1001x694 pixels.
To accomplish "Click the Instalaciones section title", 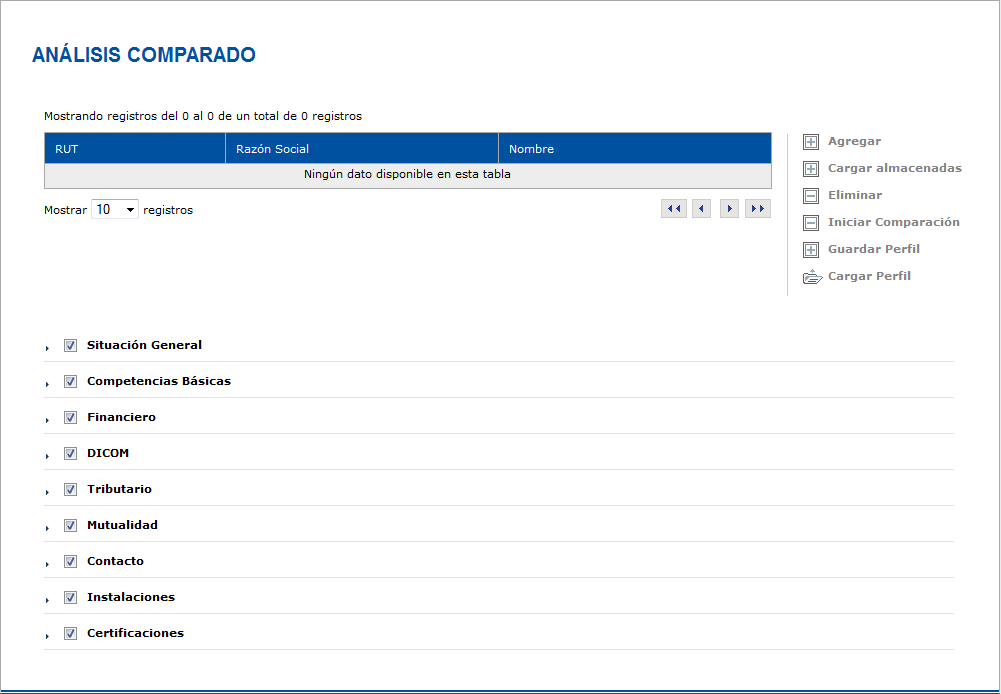I will click(x=131, y=597).
